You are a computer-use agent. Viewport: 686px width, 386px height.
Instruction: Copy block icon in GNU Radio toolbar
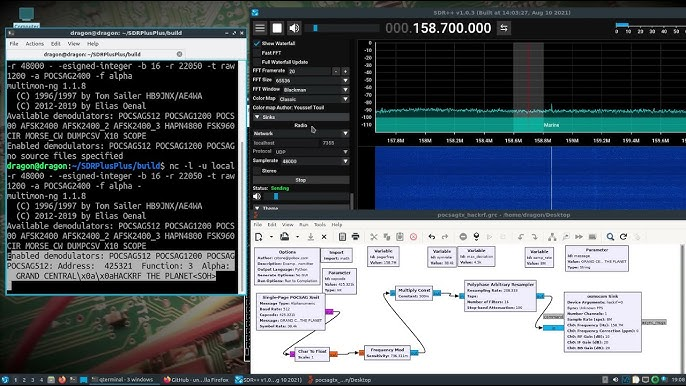click(x=387, y=237)
